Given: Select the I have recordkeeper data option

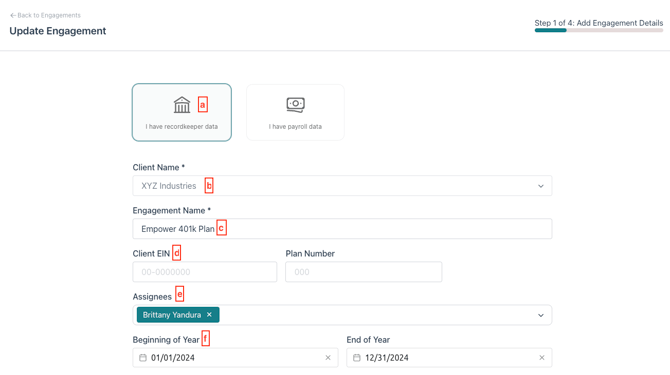Looking at the screenshot, I should point(182,112).
